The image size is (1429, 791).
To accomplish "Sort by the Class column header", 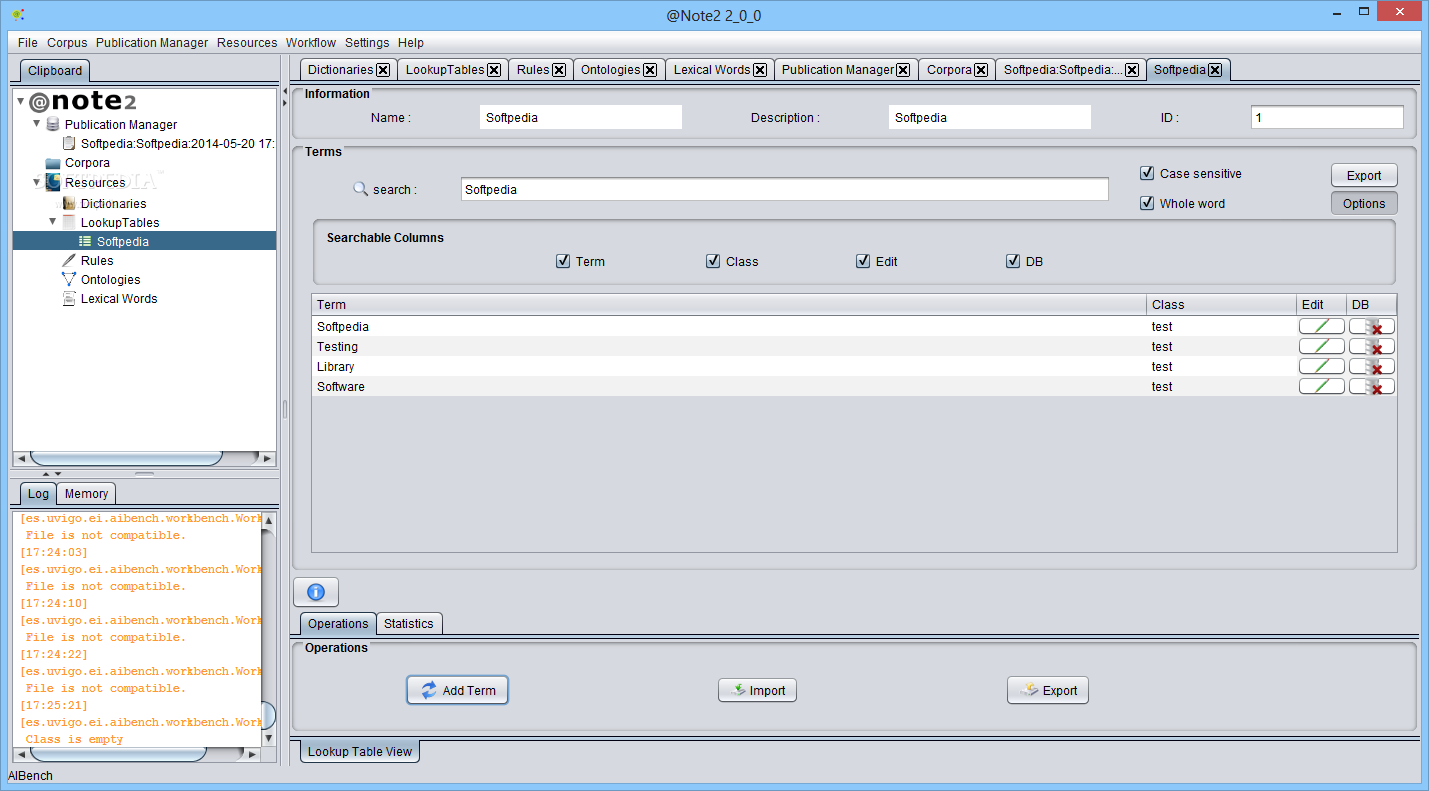I will coord(1221,304).
